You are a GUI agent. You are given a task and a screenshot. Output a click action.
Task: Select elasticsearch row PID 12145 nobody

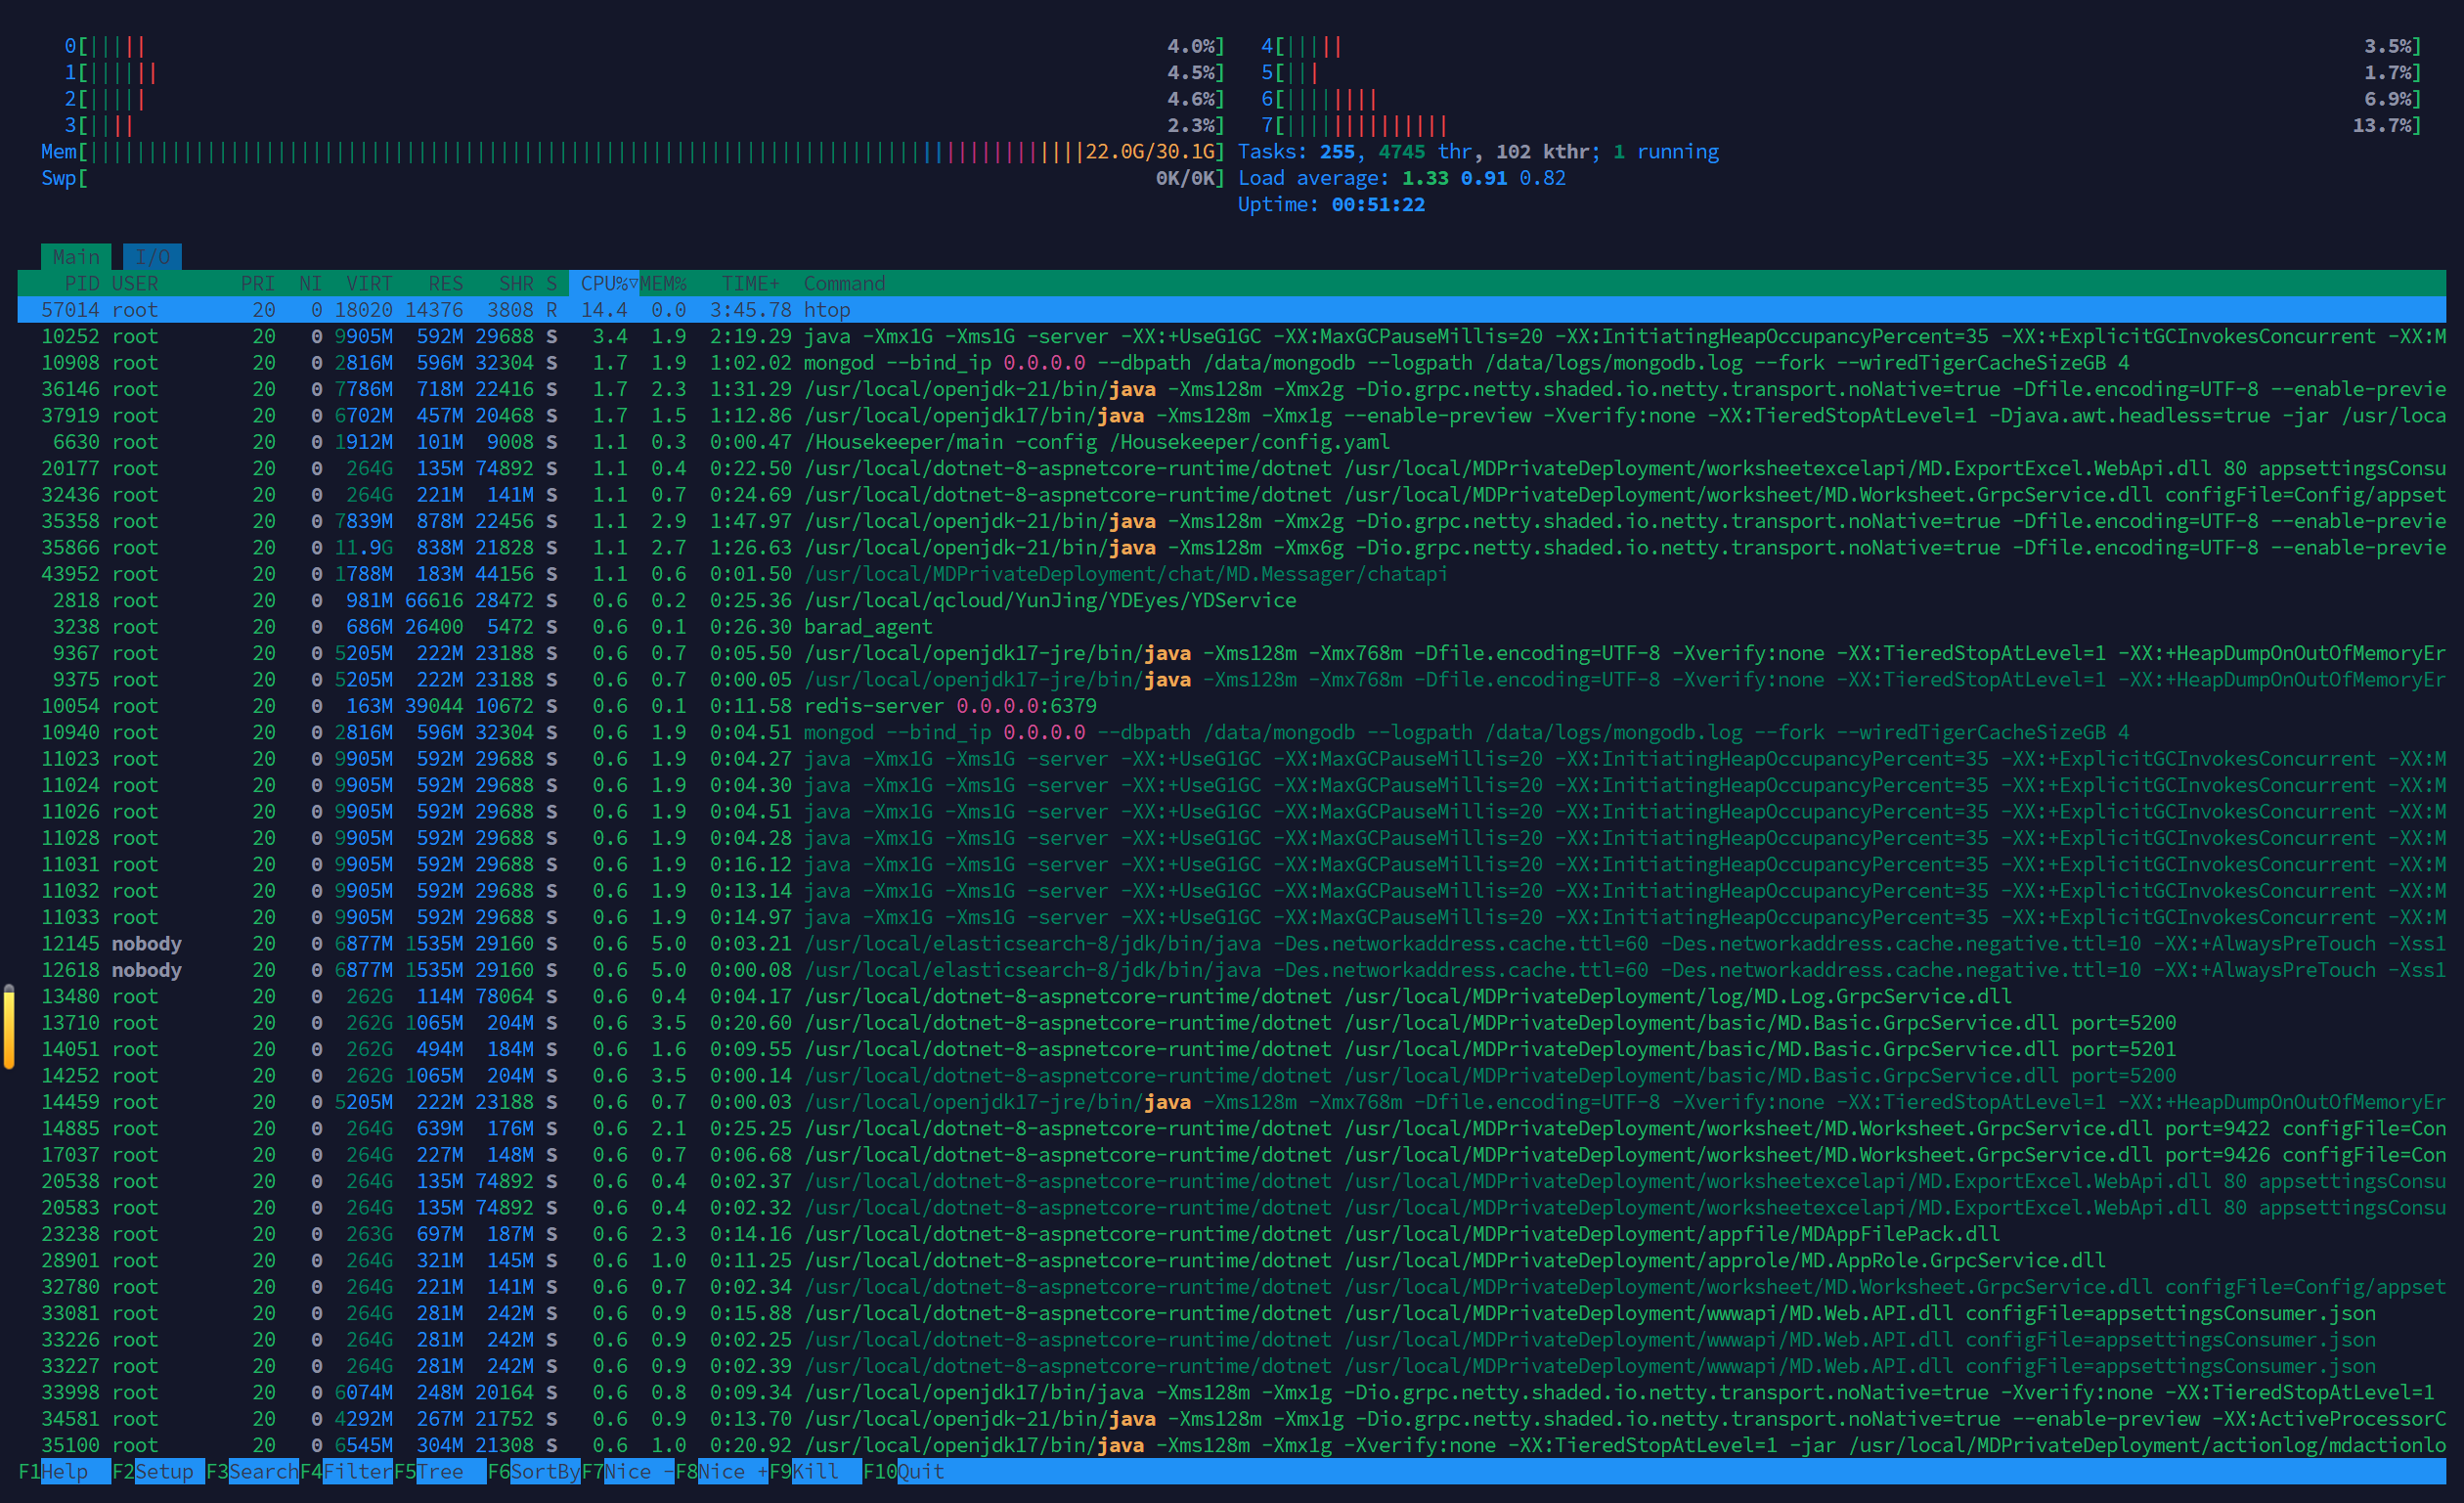[x=1232, y=943]
